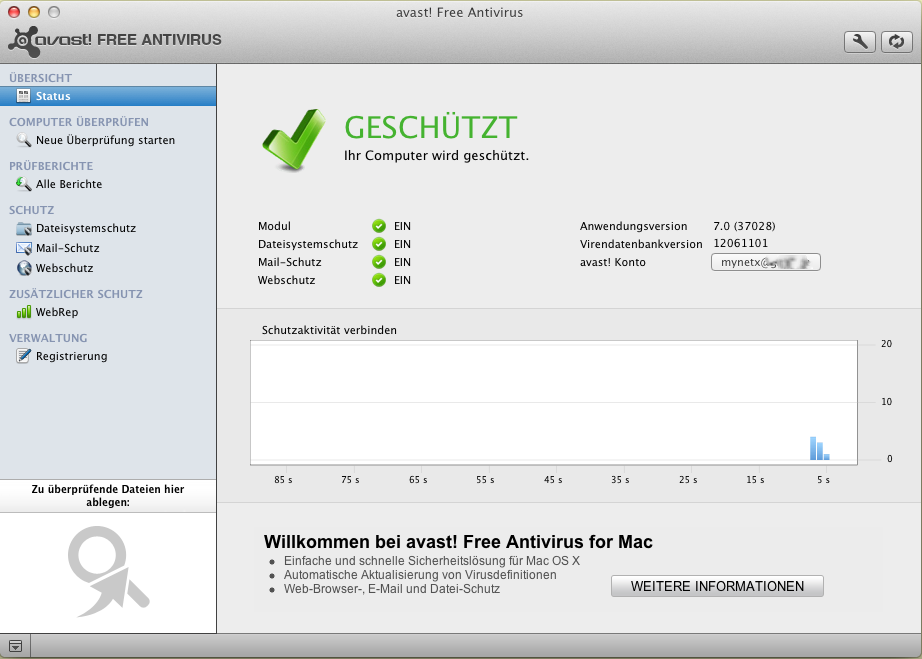Click the Mail-Schutz envelope icon
The width and height of the screenshot is (922, 659).
pos(24,248)
